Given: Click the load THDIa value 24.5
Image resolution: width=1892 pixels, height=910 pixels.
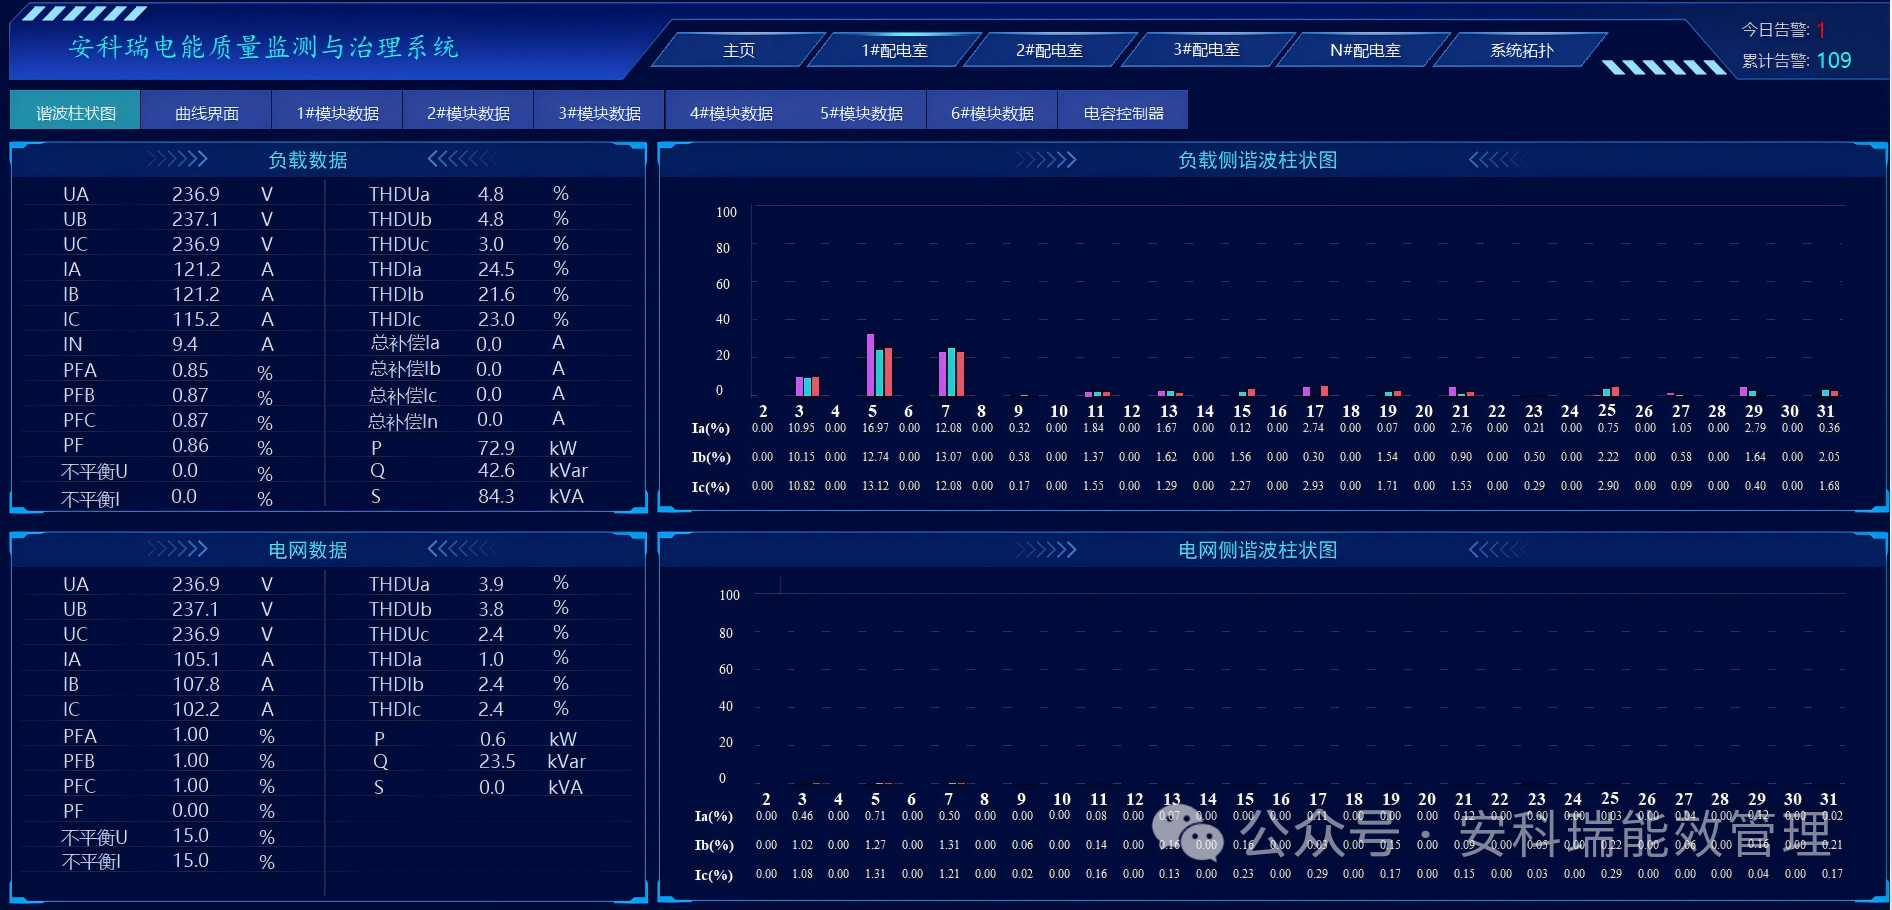Looking at the screenshot, I should coord(496,269).
